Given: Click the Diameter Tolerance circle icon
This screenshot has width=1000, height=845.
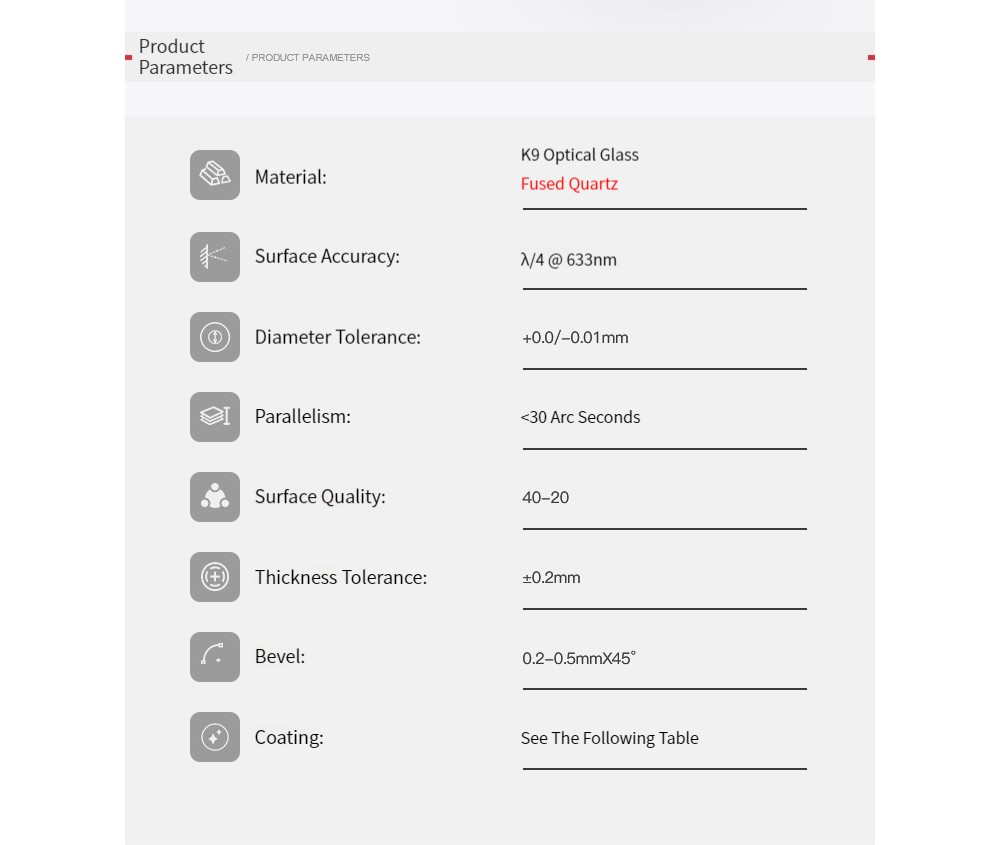Looking at the screenshot, I should [x=215, y=337].
